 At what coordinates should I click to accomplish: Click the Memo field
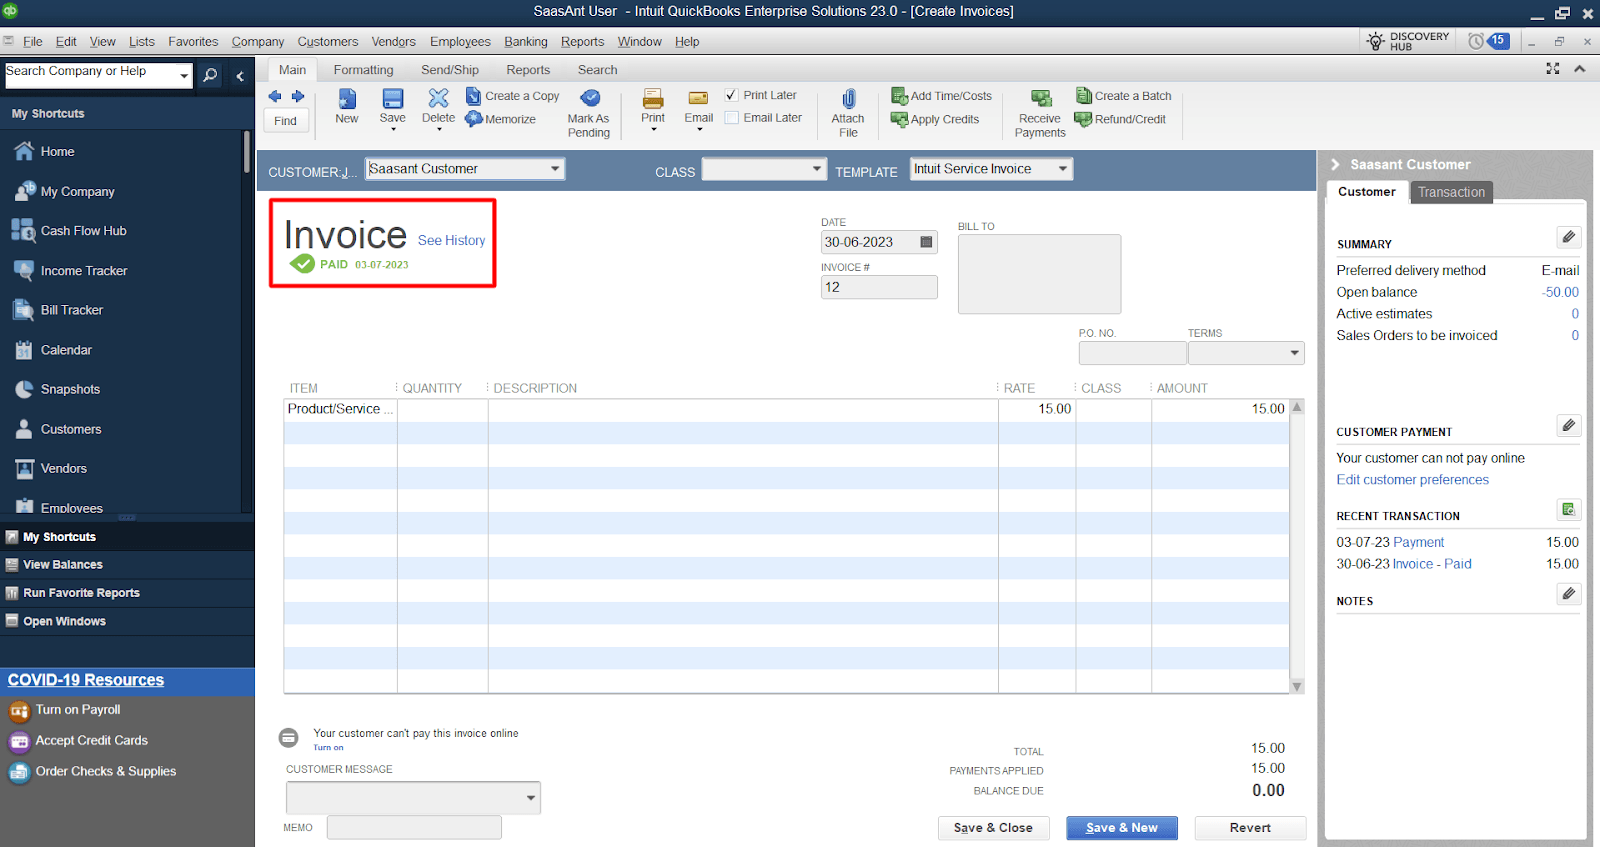[x=414, y=828]
